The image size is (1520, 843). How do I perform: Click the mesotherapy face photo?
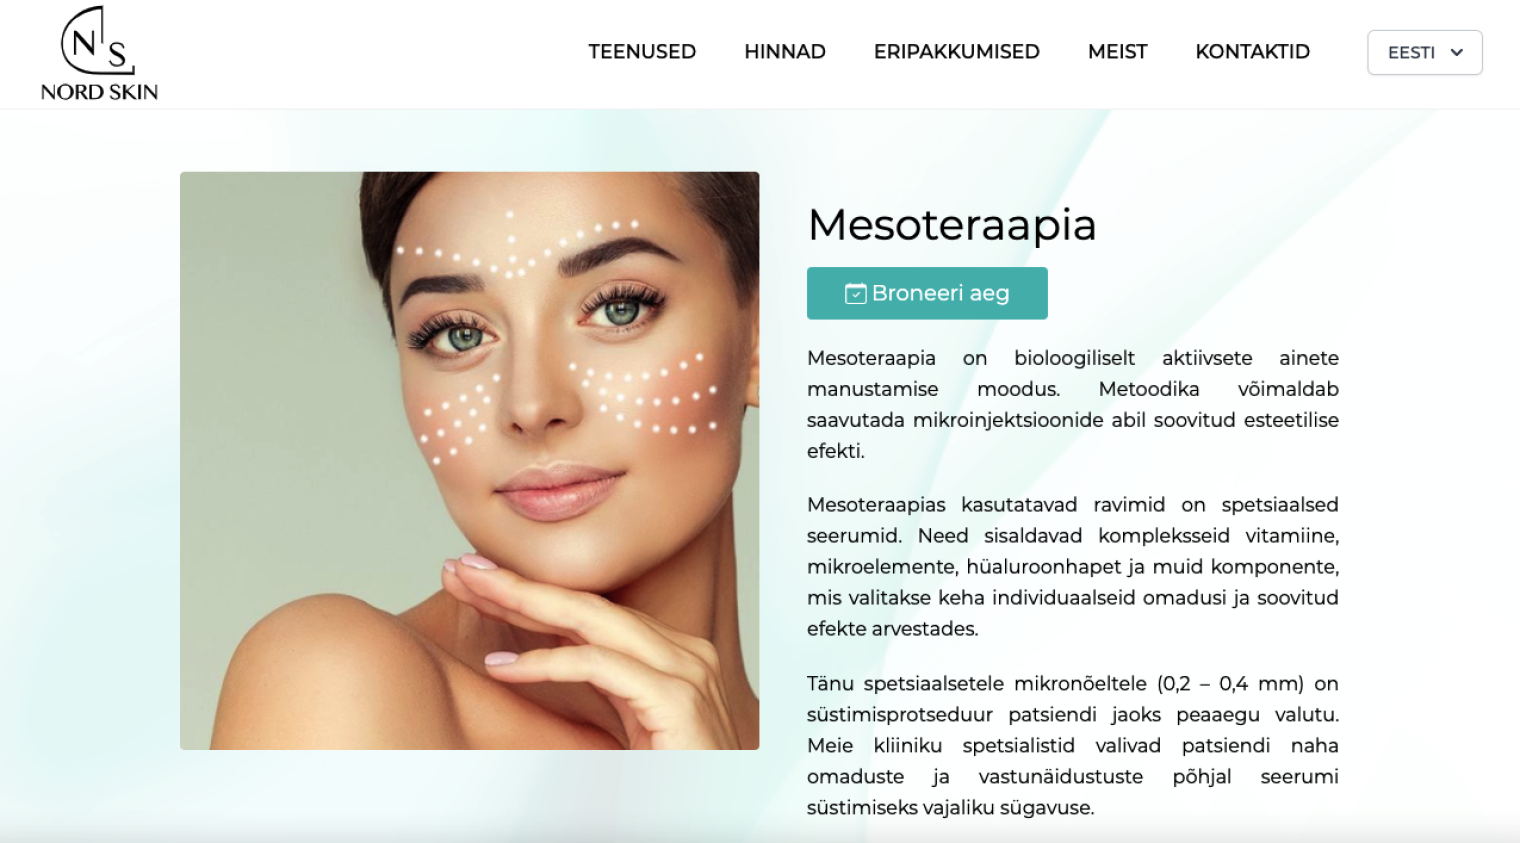(x=469, y=461)
